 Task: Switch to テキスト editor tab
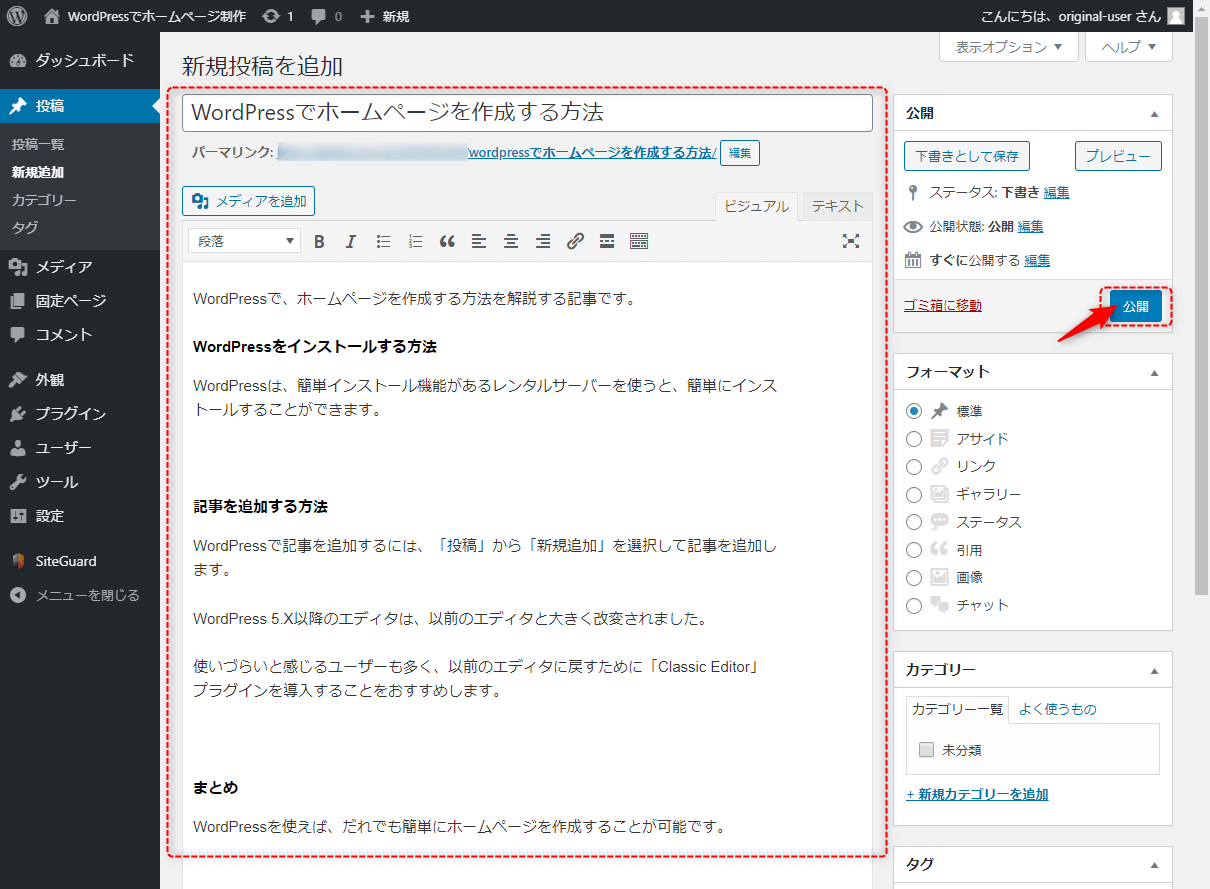pyautogui.click(x=837, y=206)
